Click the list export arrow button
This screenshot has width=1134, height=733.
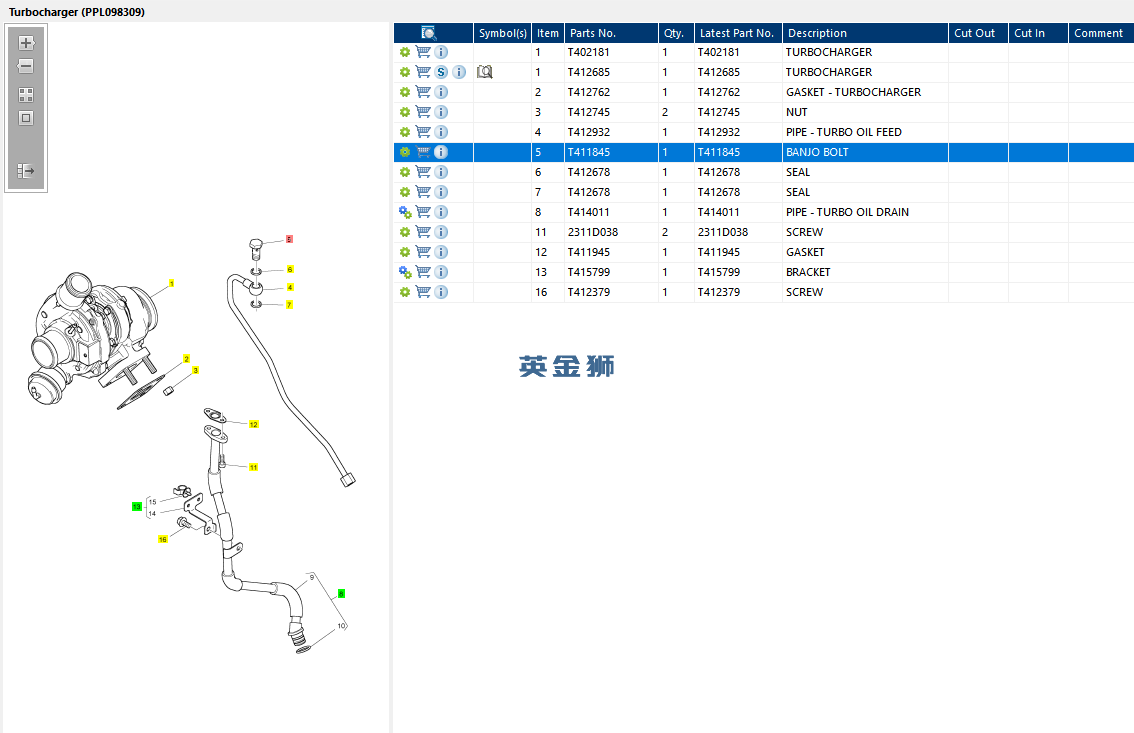26,171
